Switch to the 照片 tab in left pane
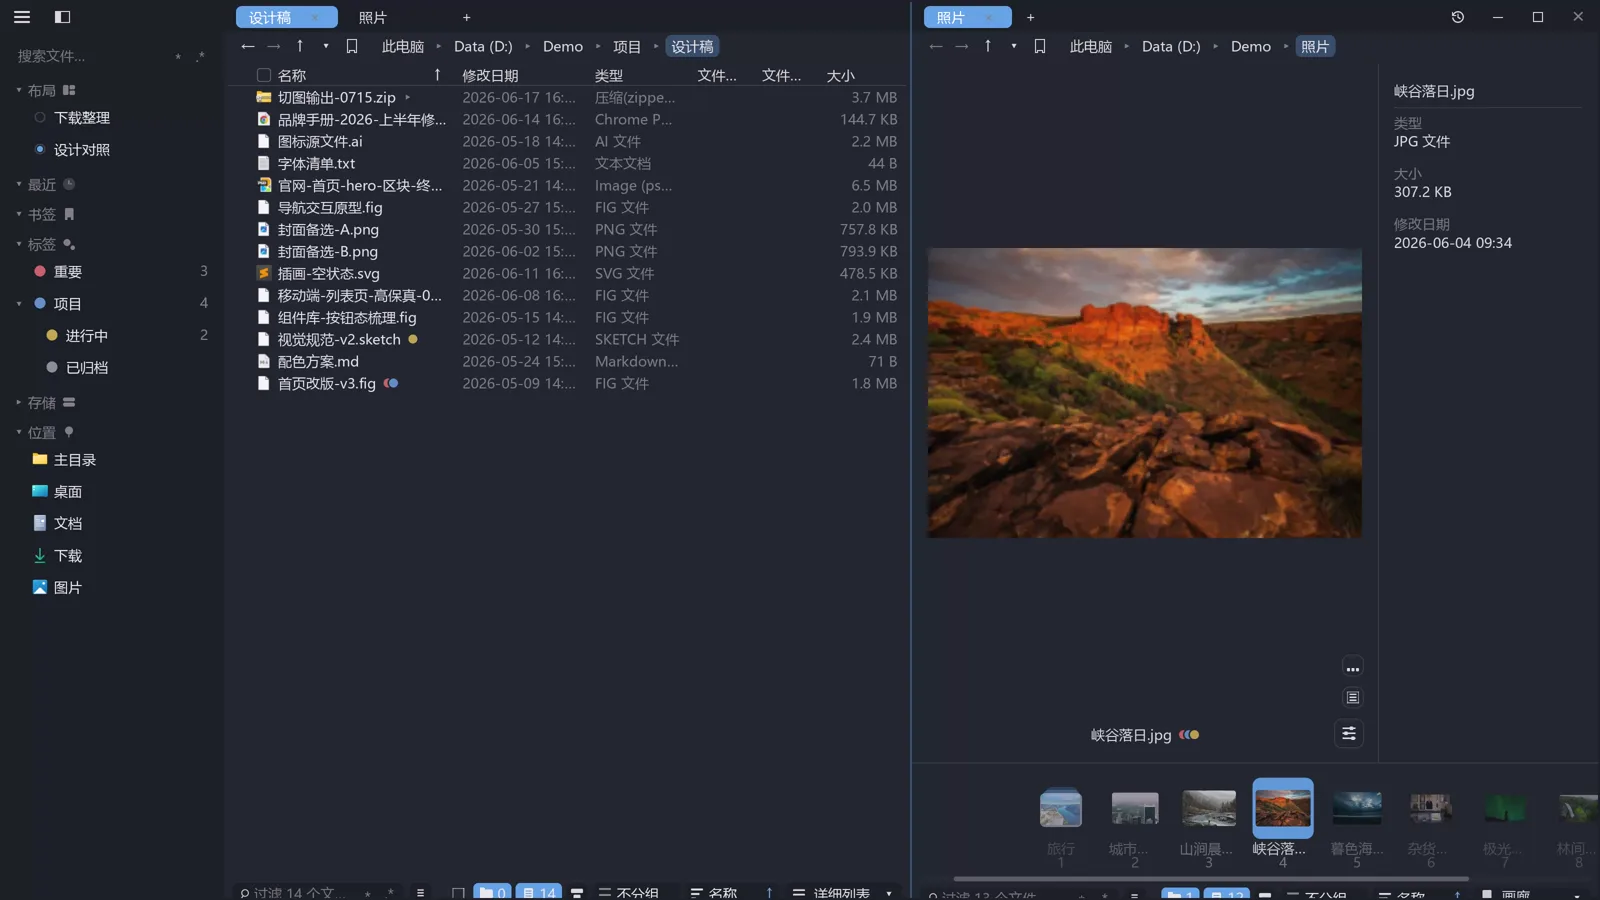This screenshot has width=1600, height=900. coord(373,17)
